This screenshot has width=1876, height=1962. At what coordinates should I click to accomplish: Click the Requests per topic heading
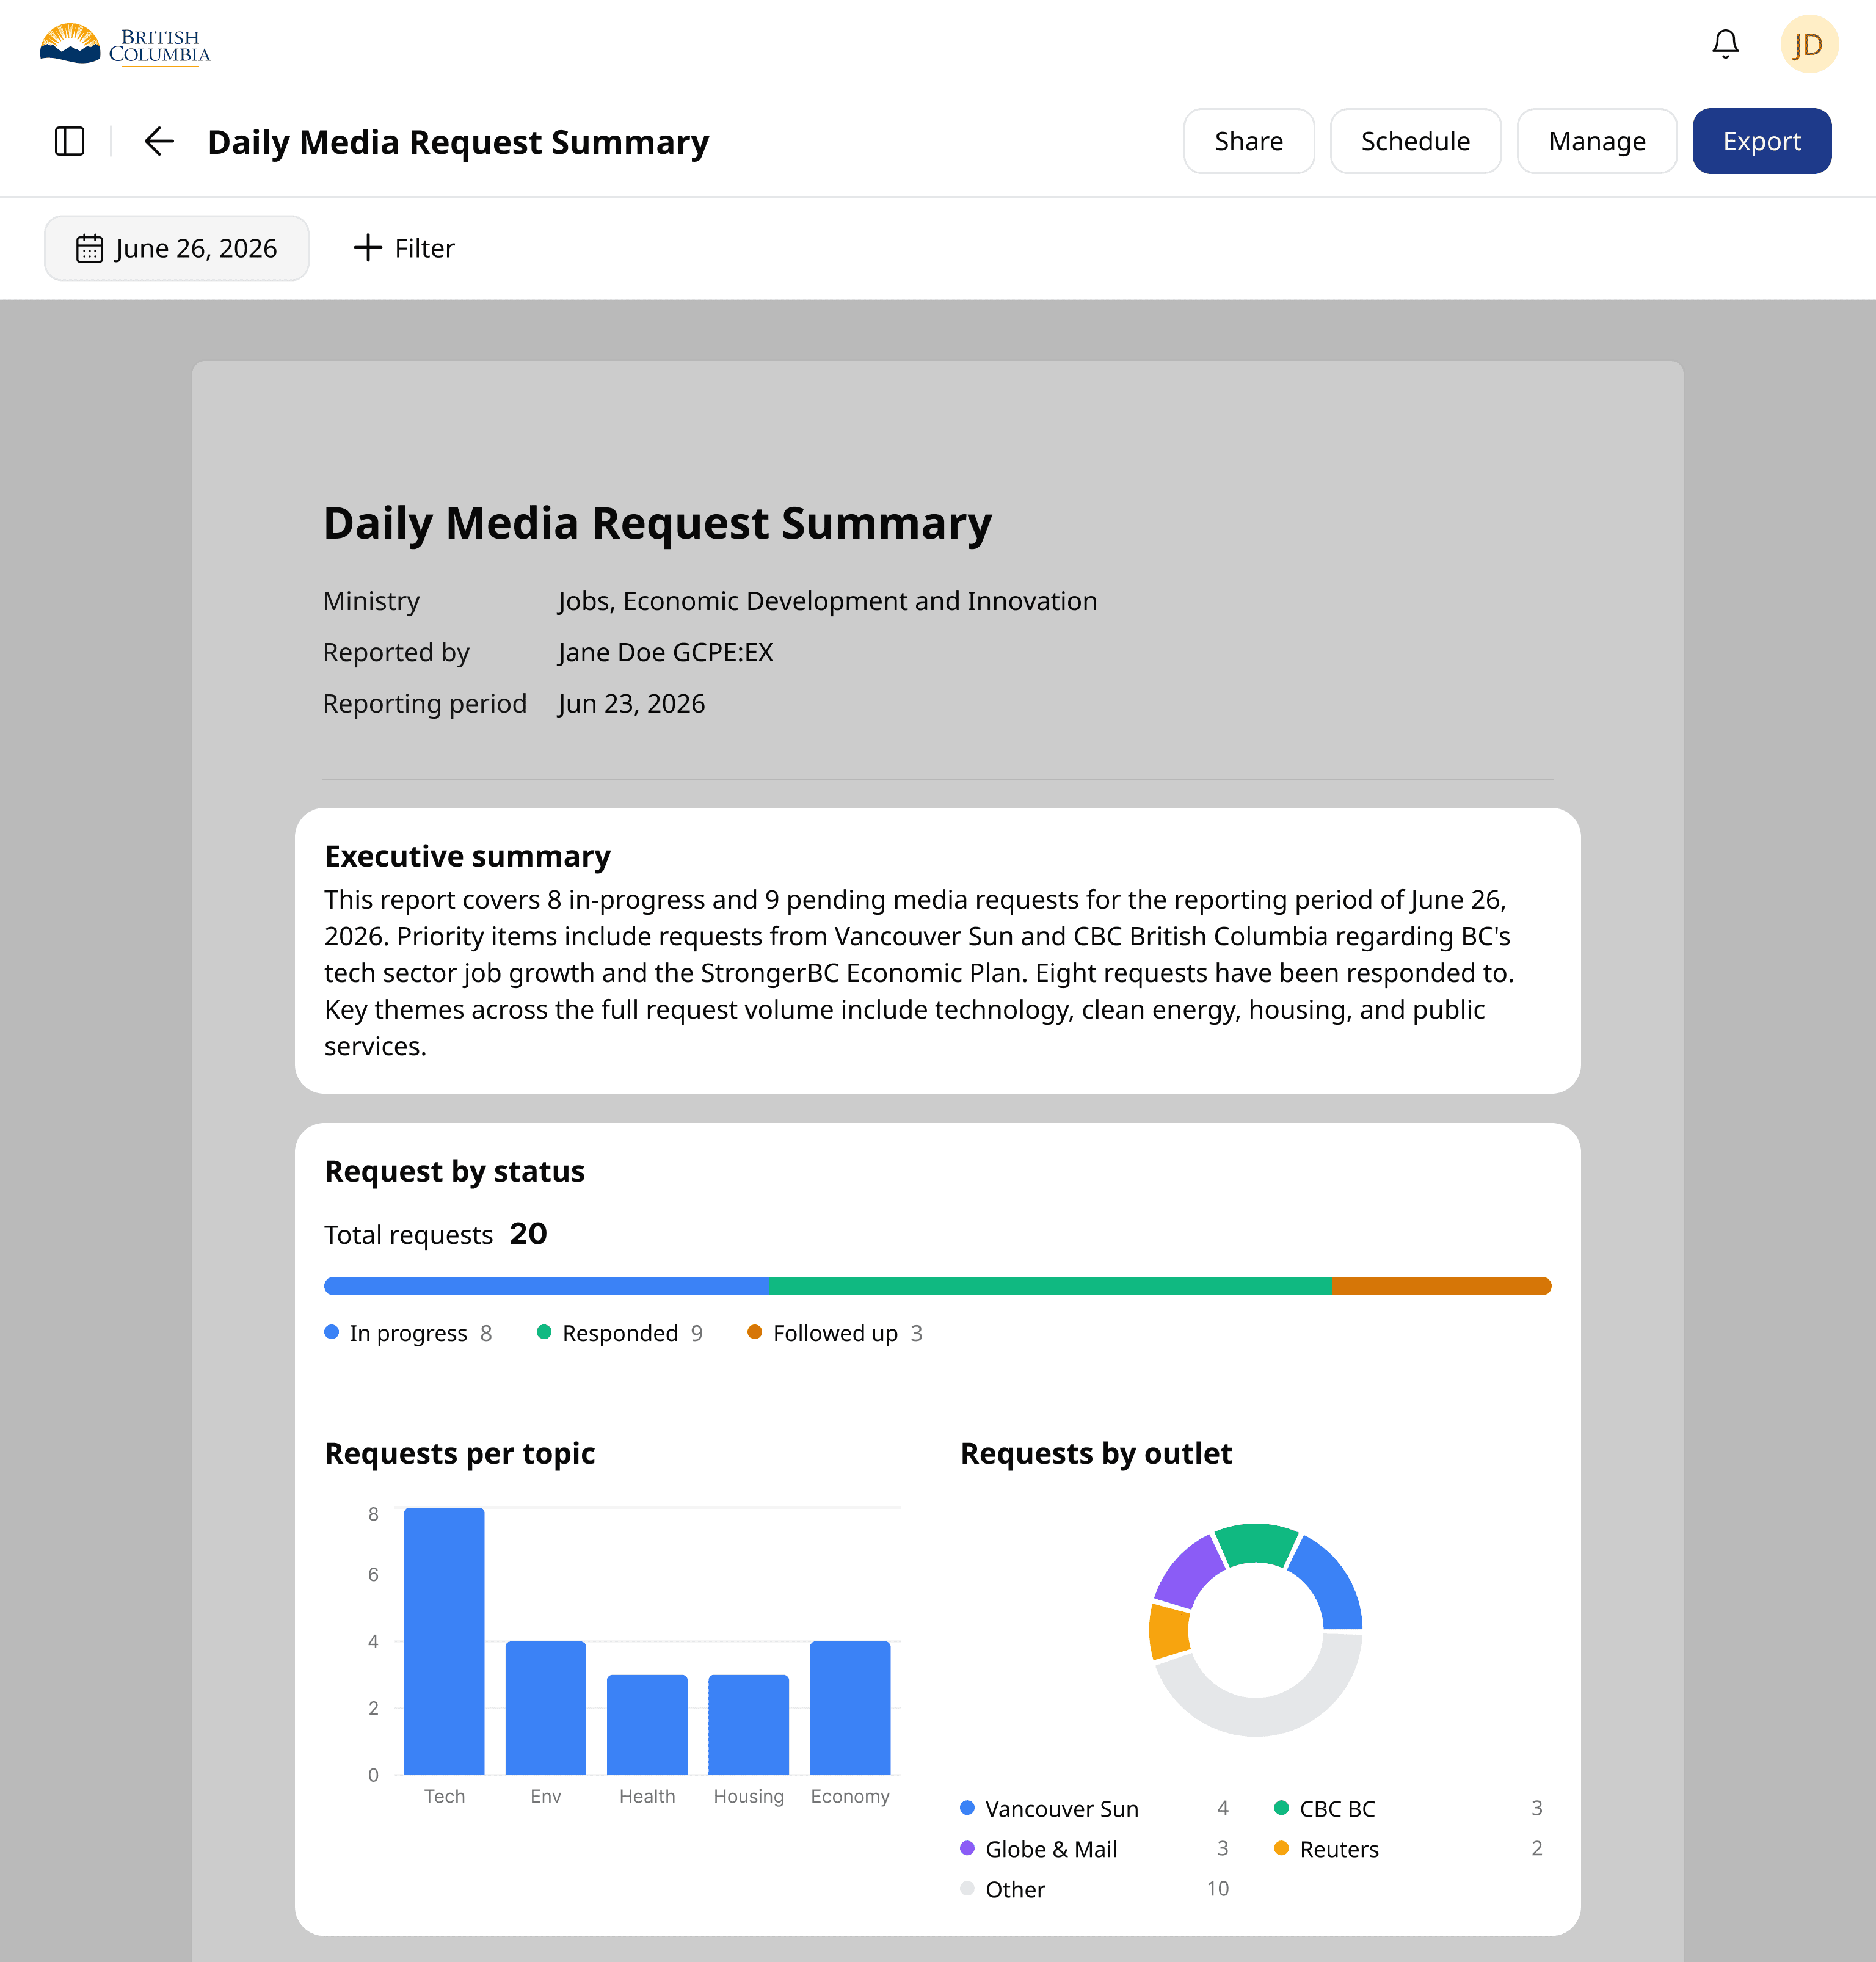[459, 1453]
